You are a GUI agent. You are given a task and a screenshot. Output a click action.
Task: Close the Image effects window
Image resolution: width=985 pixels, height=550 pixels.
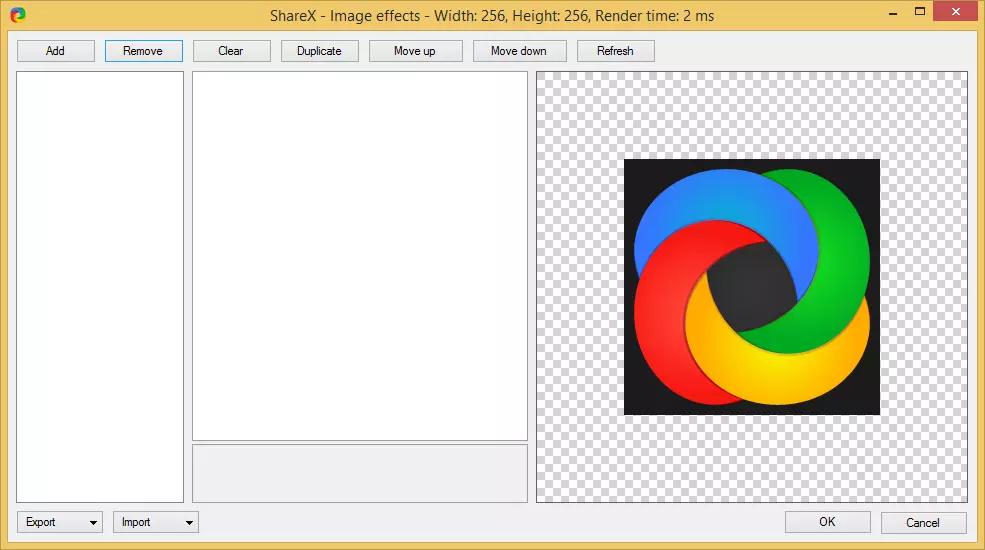958,12
